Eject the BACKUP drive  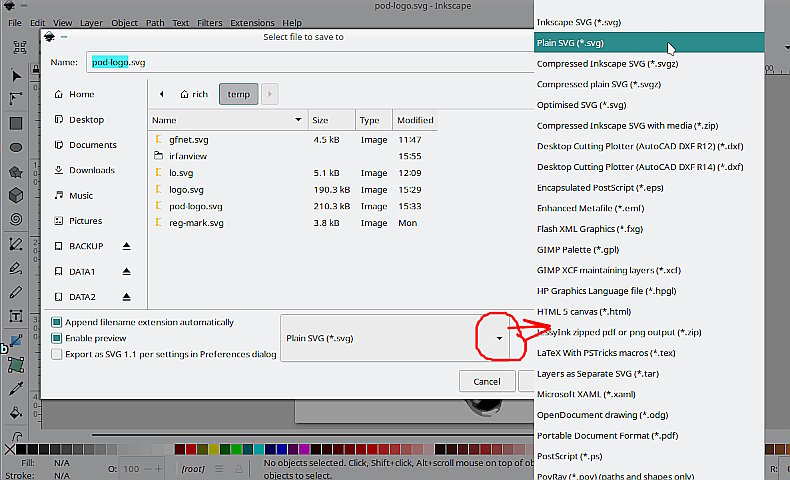pyautogui.click(x=126, y=246)
